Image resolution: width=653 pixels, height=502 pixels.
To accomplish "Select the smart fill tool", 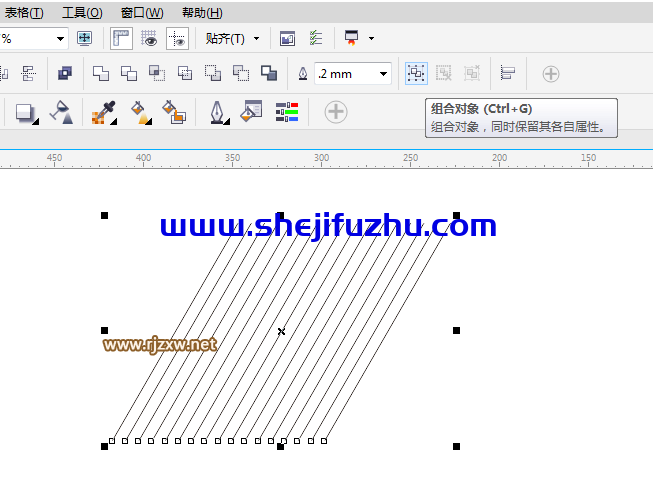I will (174, 112).
